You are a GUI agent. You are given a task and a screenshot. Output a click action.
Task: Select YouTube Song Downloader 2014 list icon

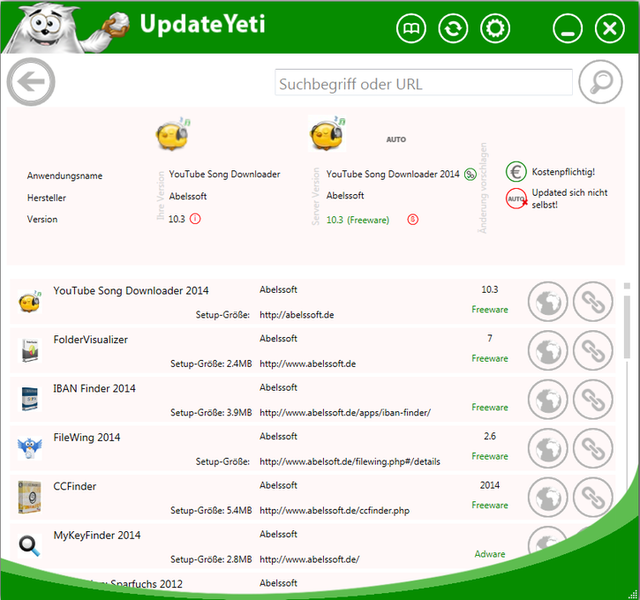[30, 302]
